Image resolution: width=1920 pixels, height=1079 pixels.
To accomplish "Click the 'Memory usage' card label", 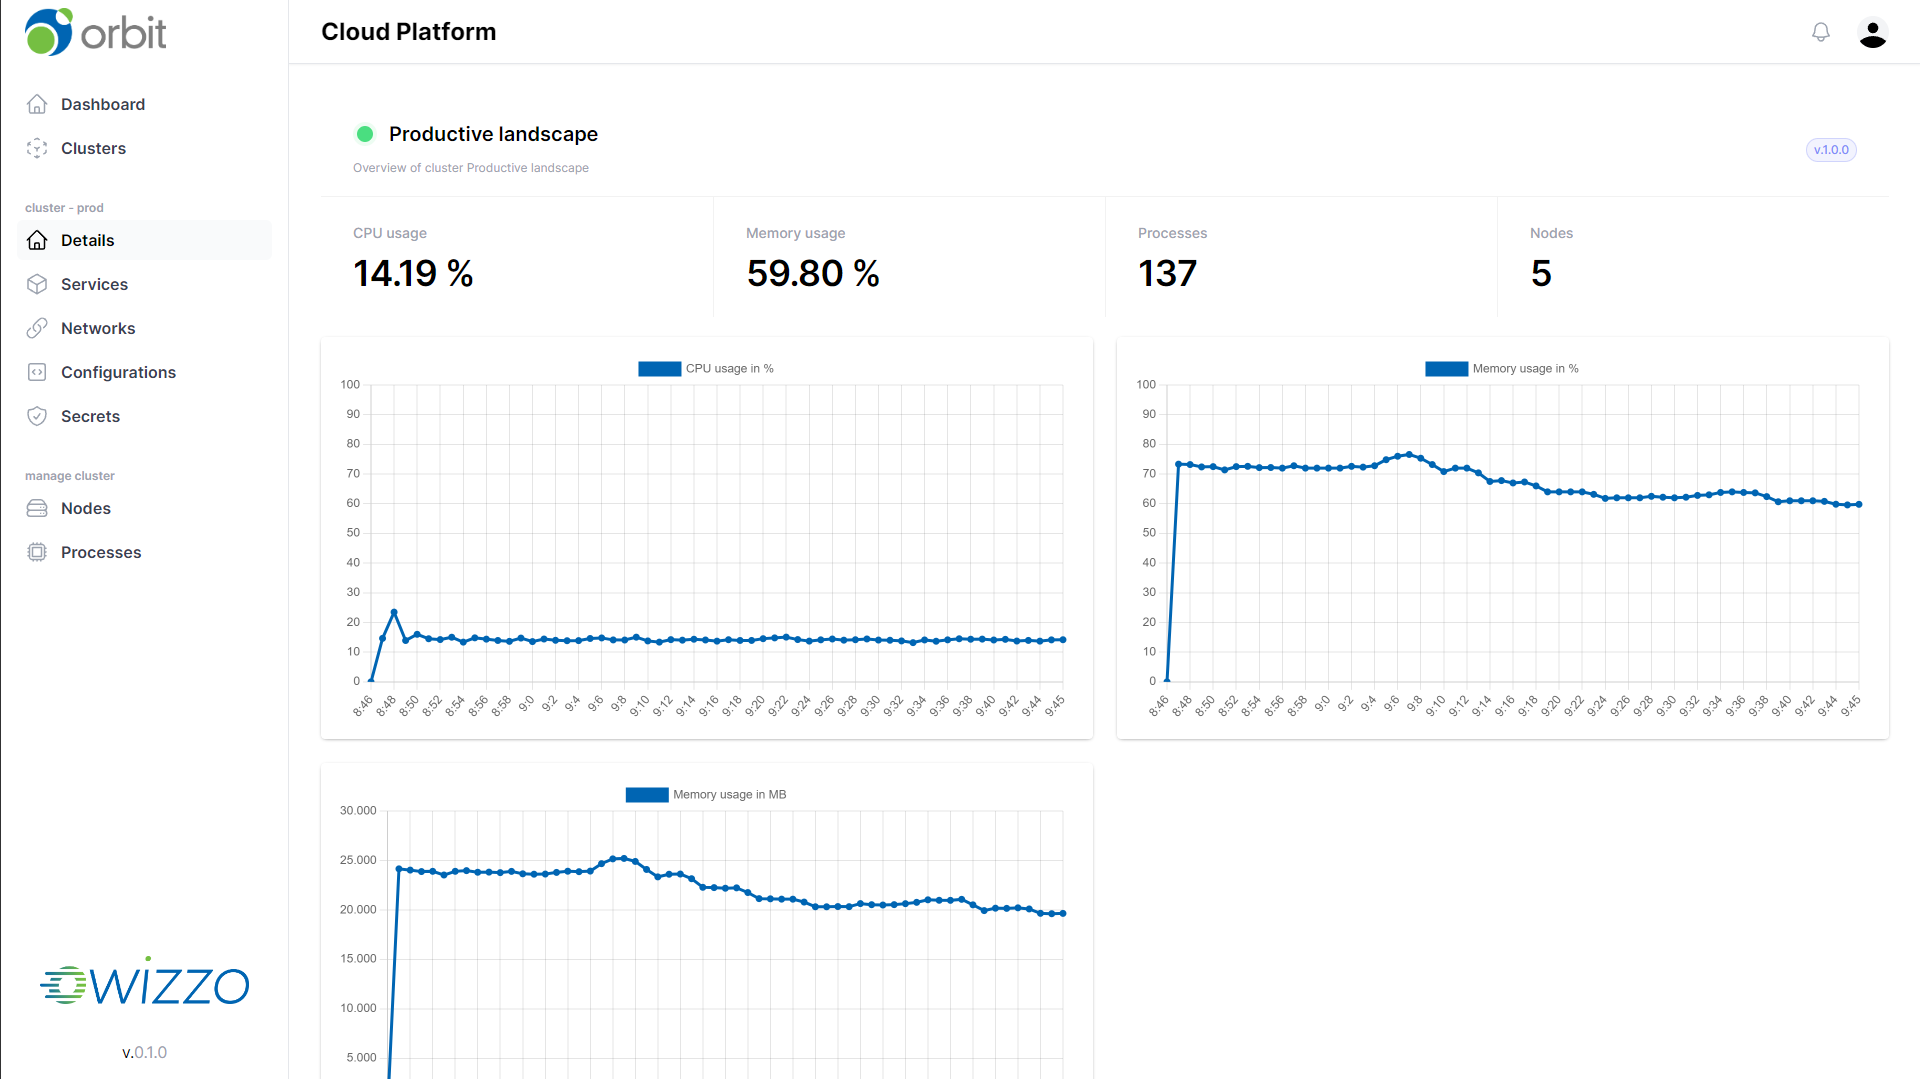I will [x=795, y=233].
